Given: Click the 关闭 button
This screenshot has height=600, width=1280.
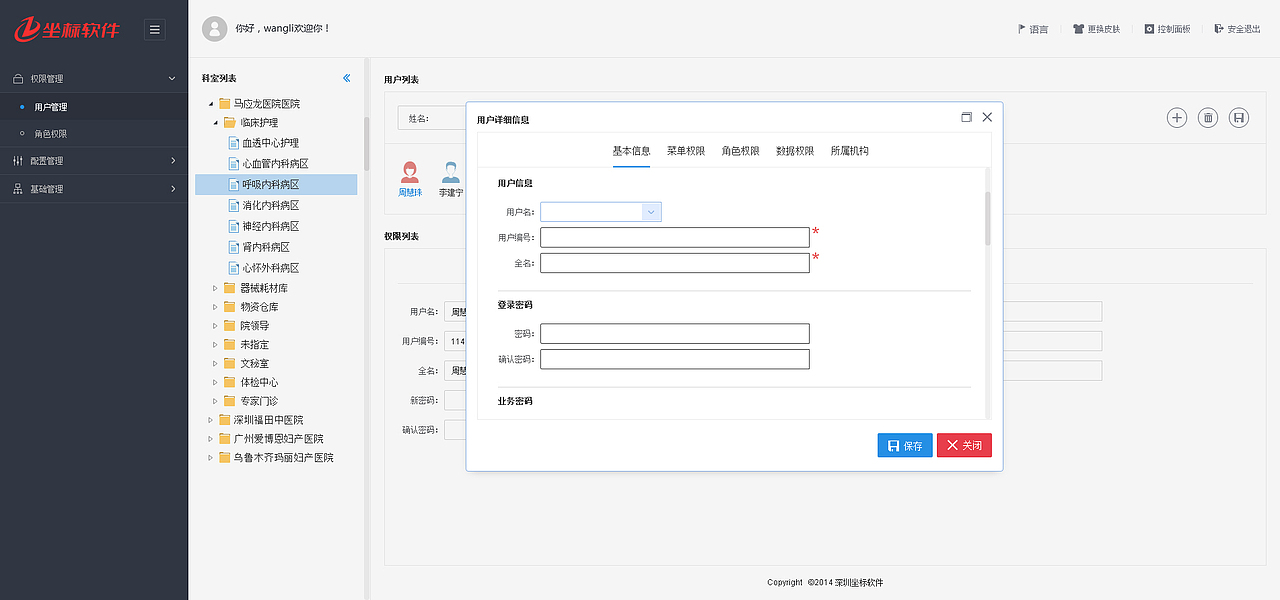Looking at the screenshot, I should tap(964, 445).
